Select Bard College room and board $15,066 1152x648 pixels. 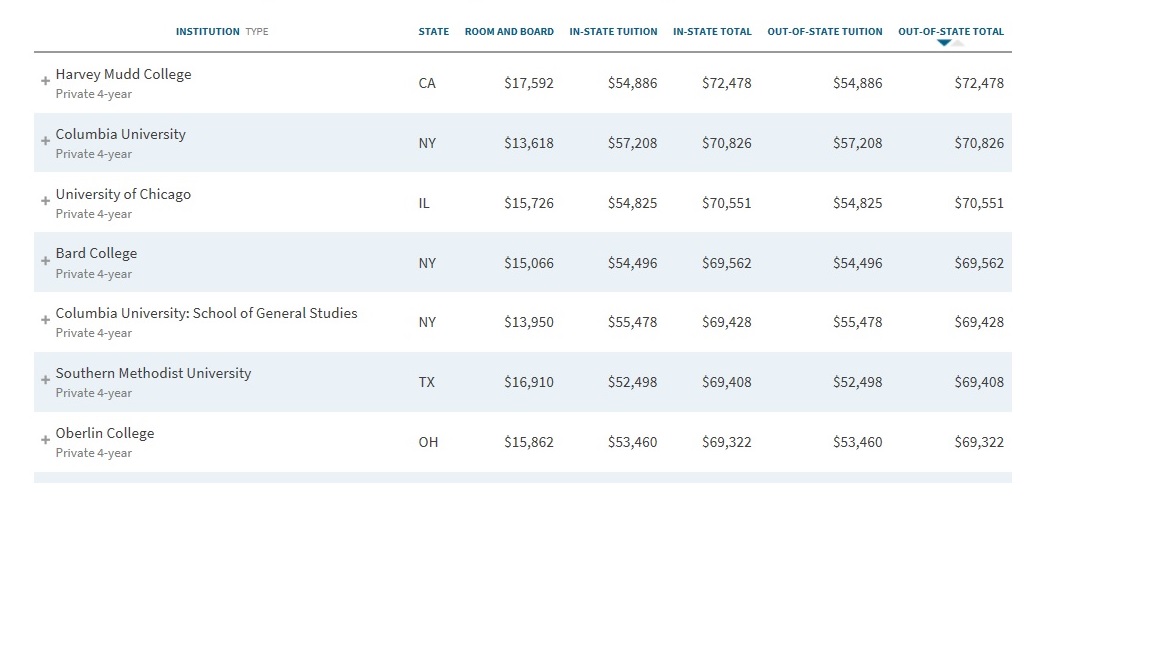(529, 263)
